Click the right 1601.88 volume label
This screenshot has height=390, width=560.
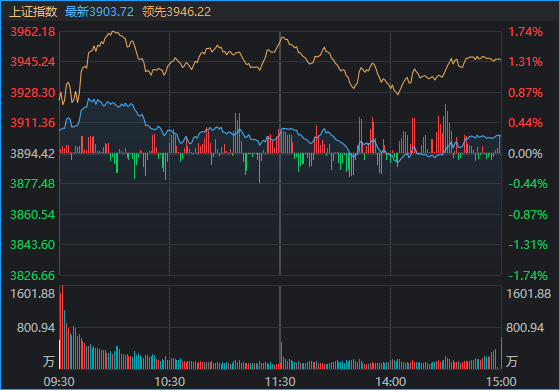pyautogui.click(x=529, y=294)
